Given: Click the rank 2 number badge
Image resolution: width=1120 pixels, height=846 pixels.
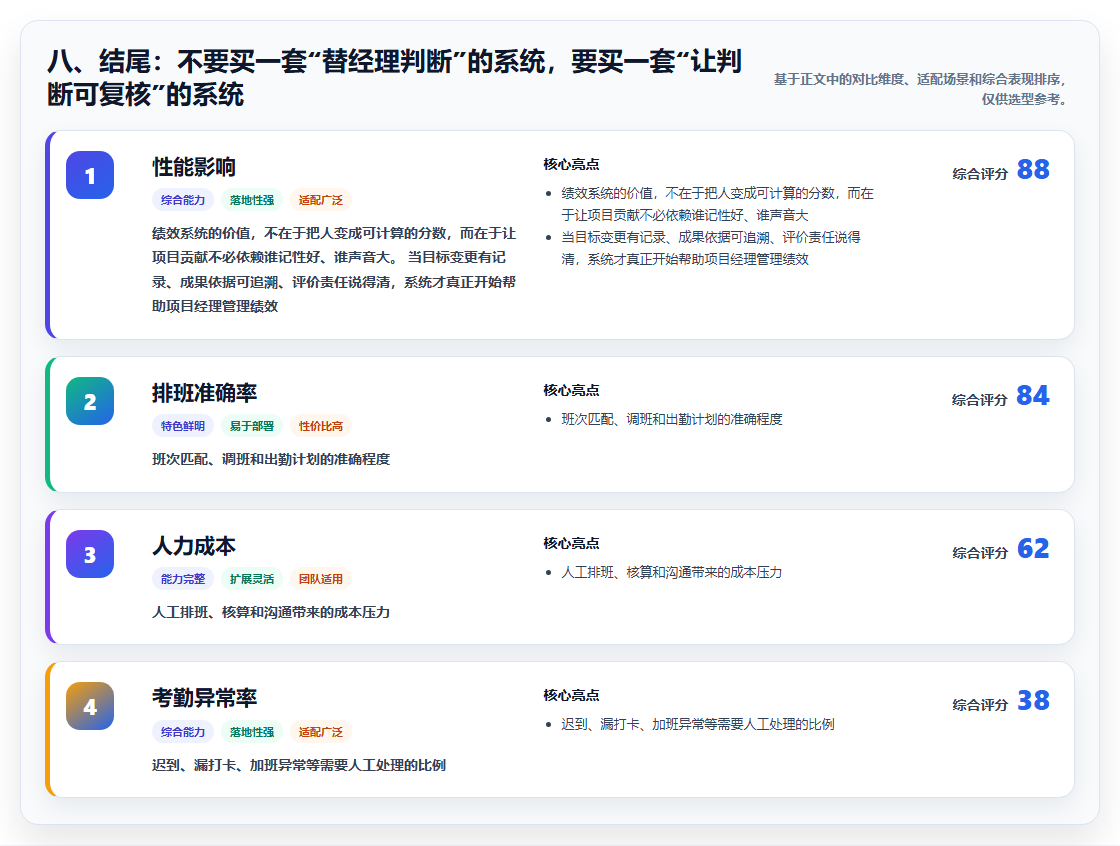Looking at the screenshot, I should [x=90, y=401].
